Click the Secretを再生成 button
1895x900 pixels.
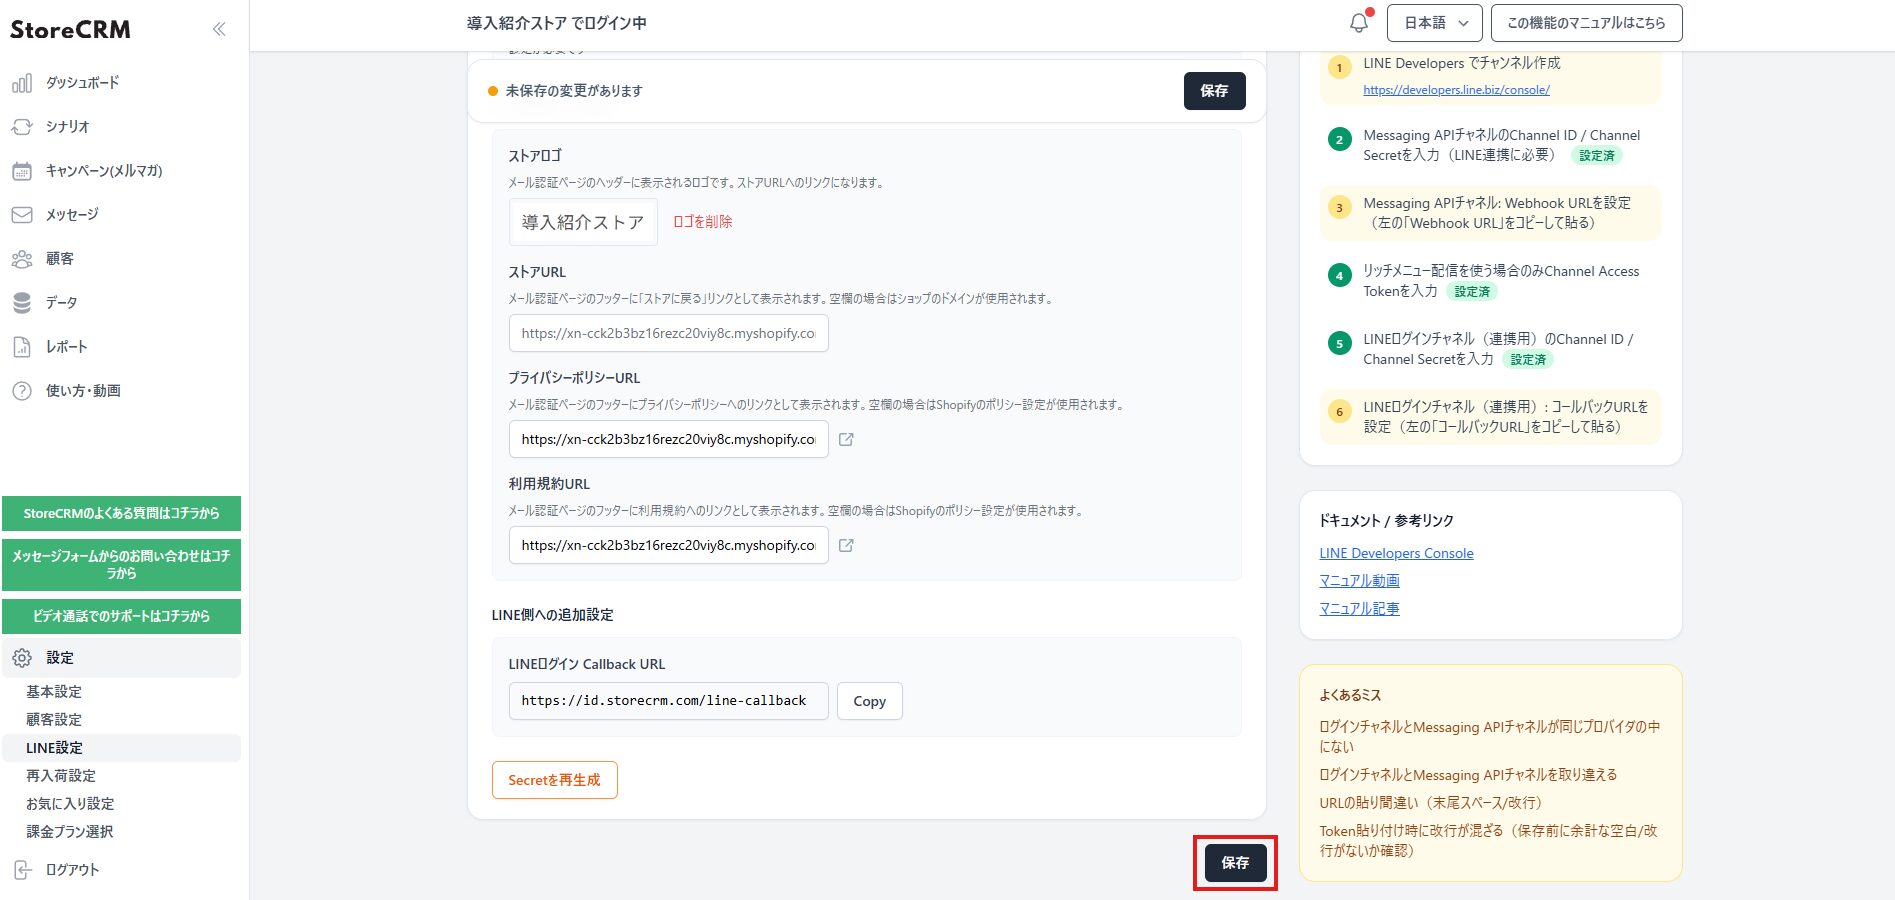(x=554, y=780)
